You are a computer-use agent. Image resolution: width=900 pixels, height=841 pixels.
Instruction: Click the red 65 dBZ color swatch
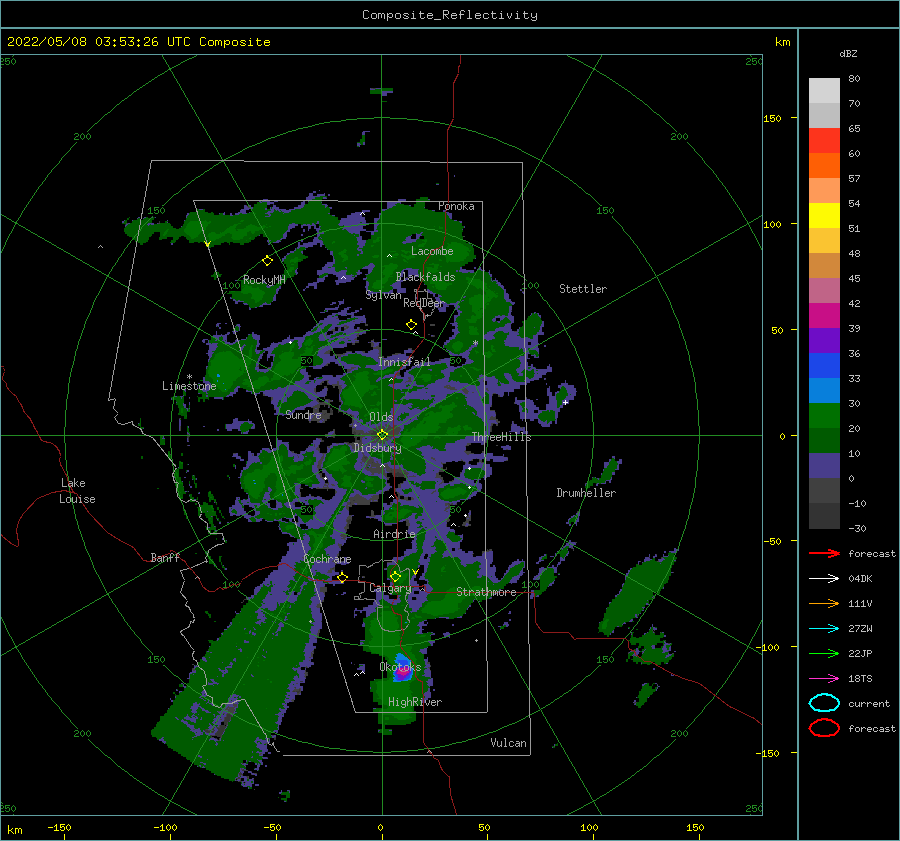click(824, 141)
